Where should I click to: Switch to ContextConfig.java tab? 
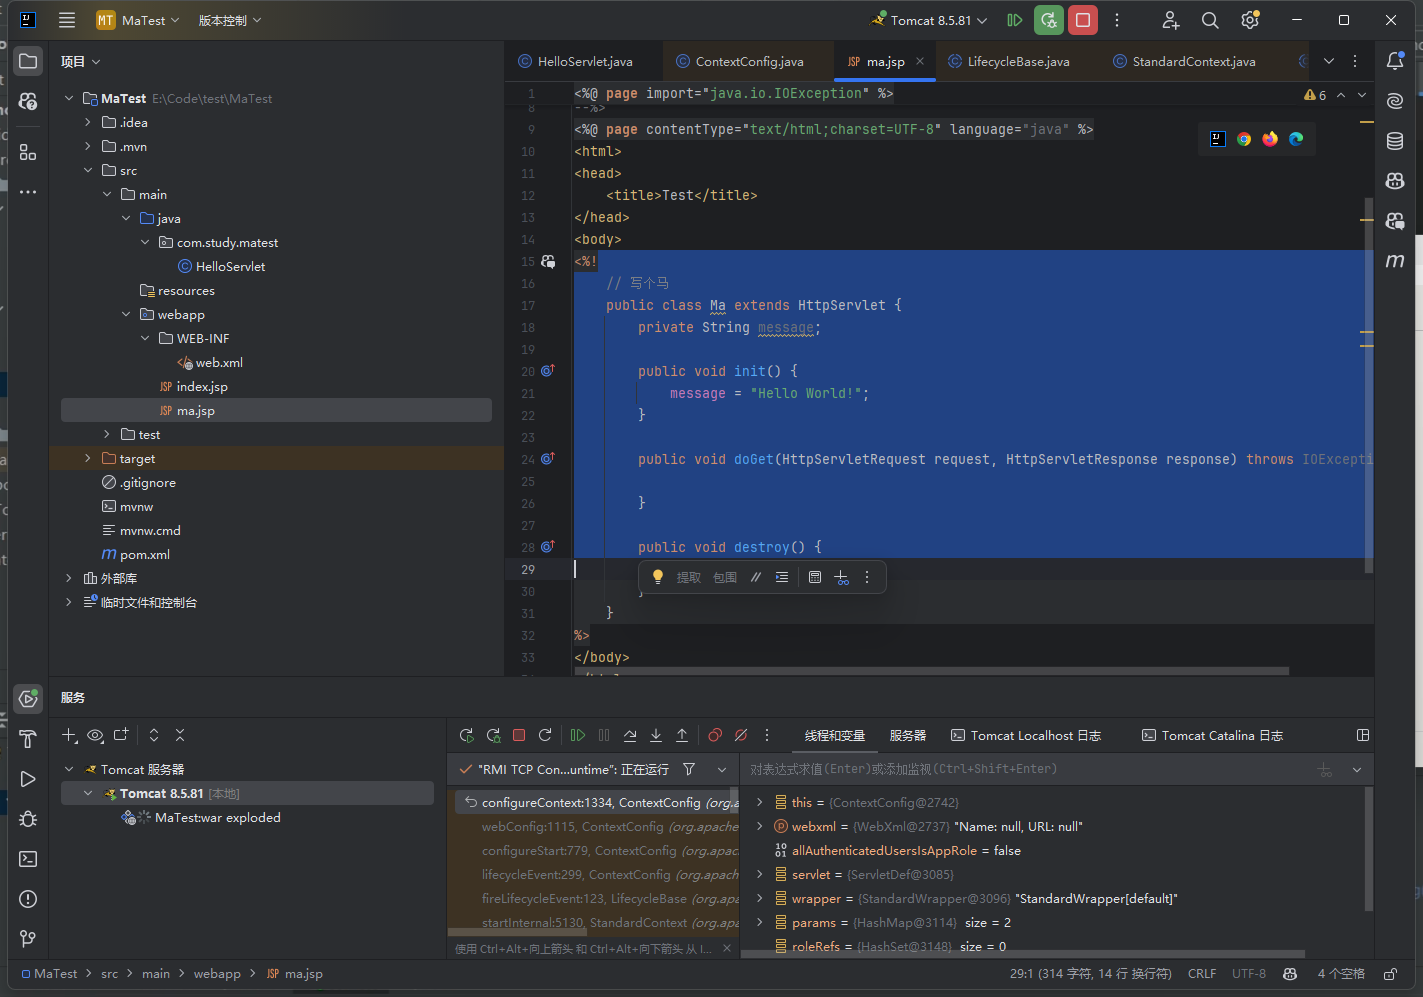(739, 61)
